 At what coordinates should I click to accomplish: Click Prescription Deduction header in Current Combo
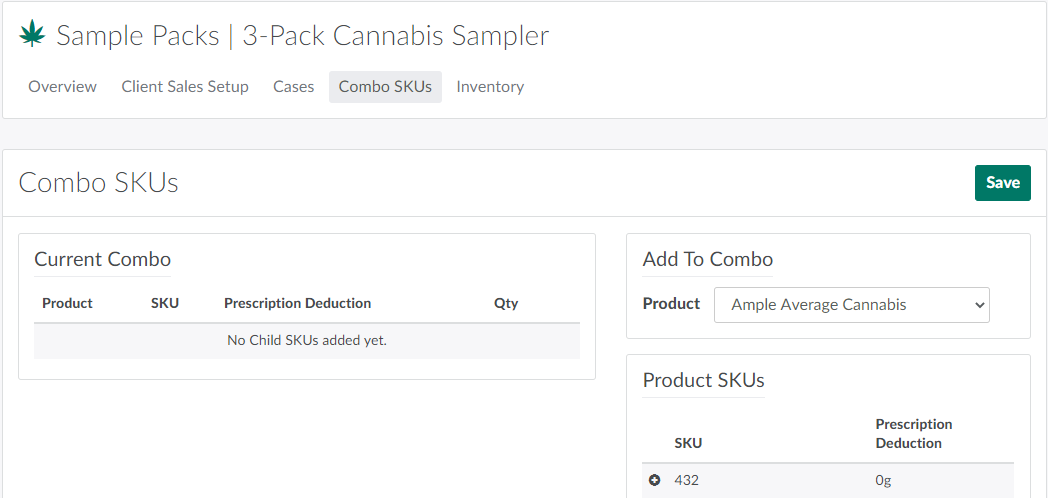tap(297, 303)
